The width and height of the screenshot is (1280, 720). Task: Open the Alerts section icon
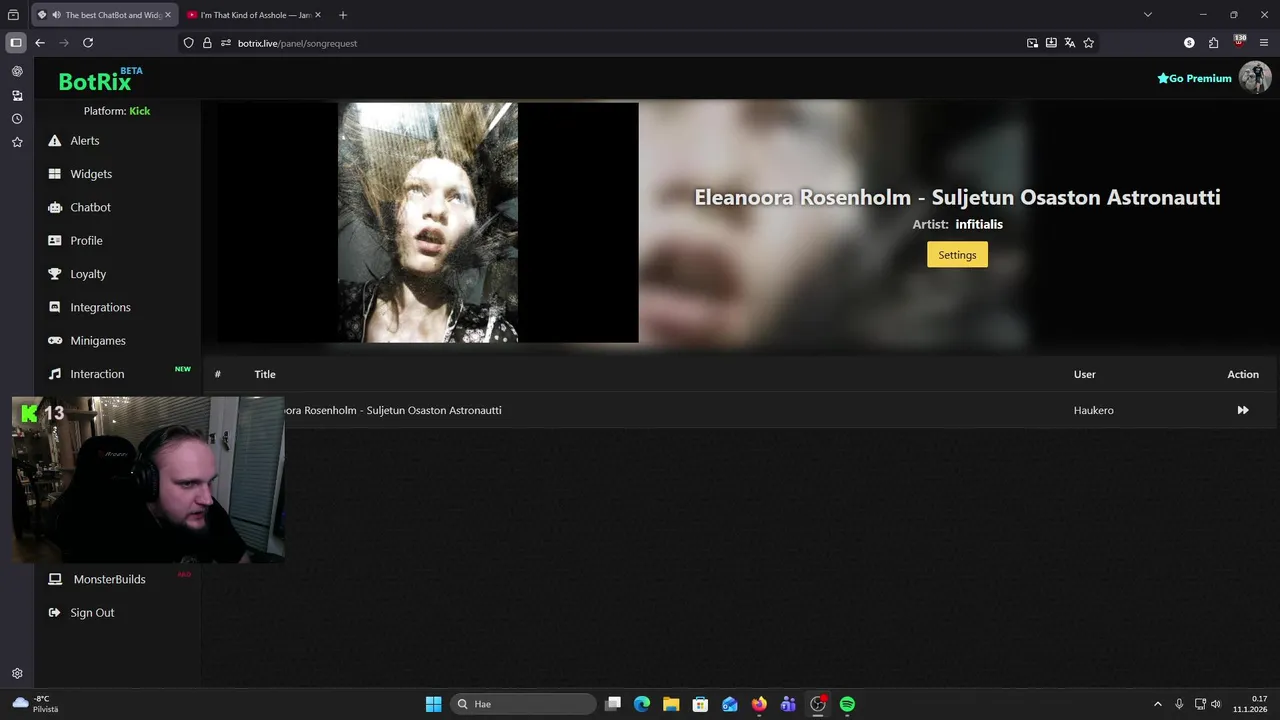pos(55,141)
